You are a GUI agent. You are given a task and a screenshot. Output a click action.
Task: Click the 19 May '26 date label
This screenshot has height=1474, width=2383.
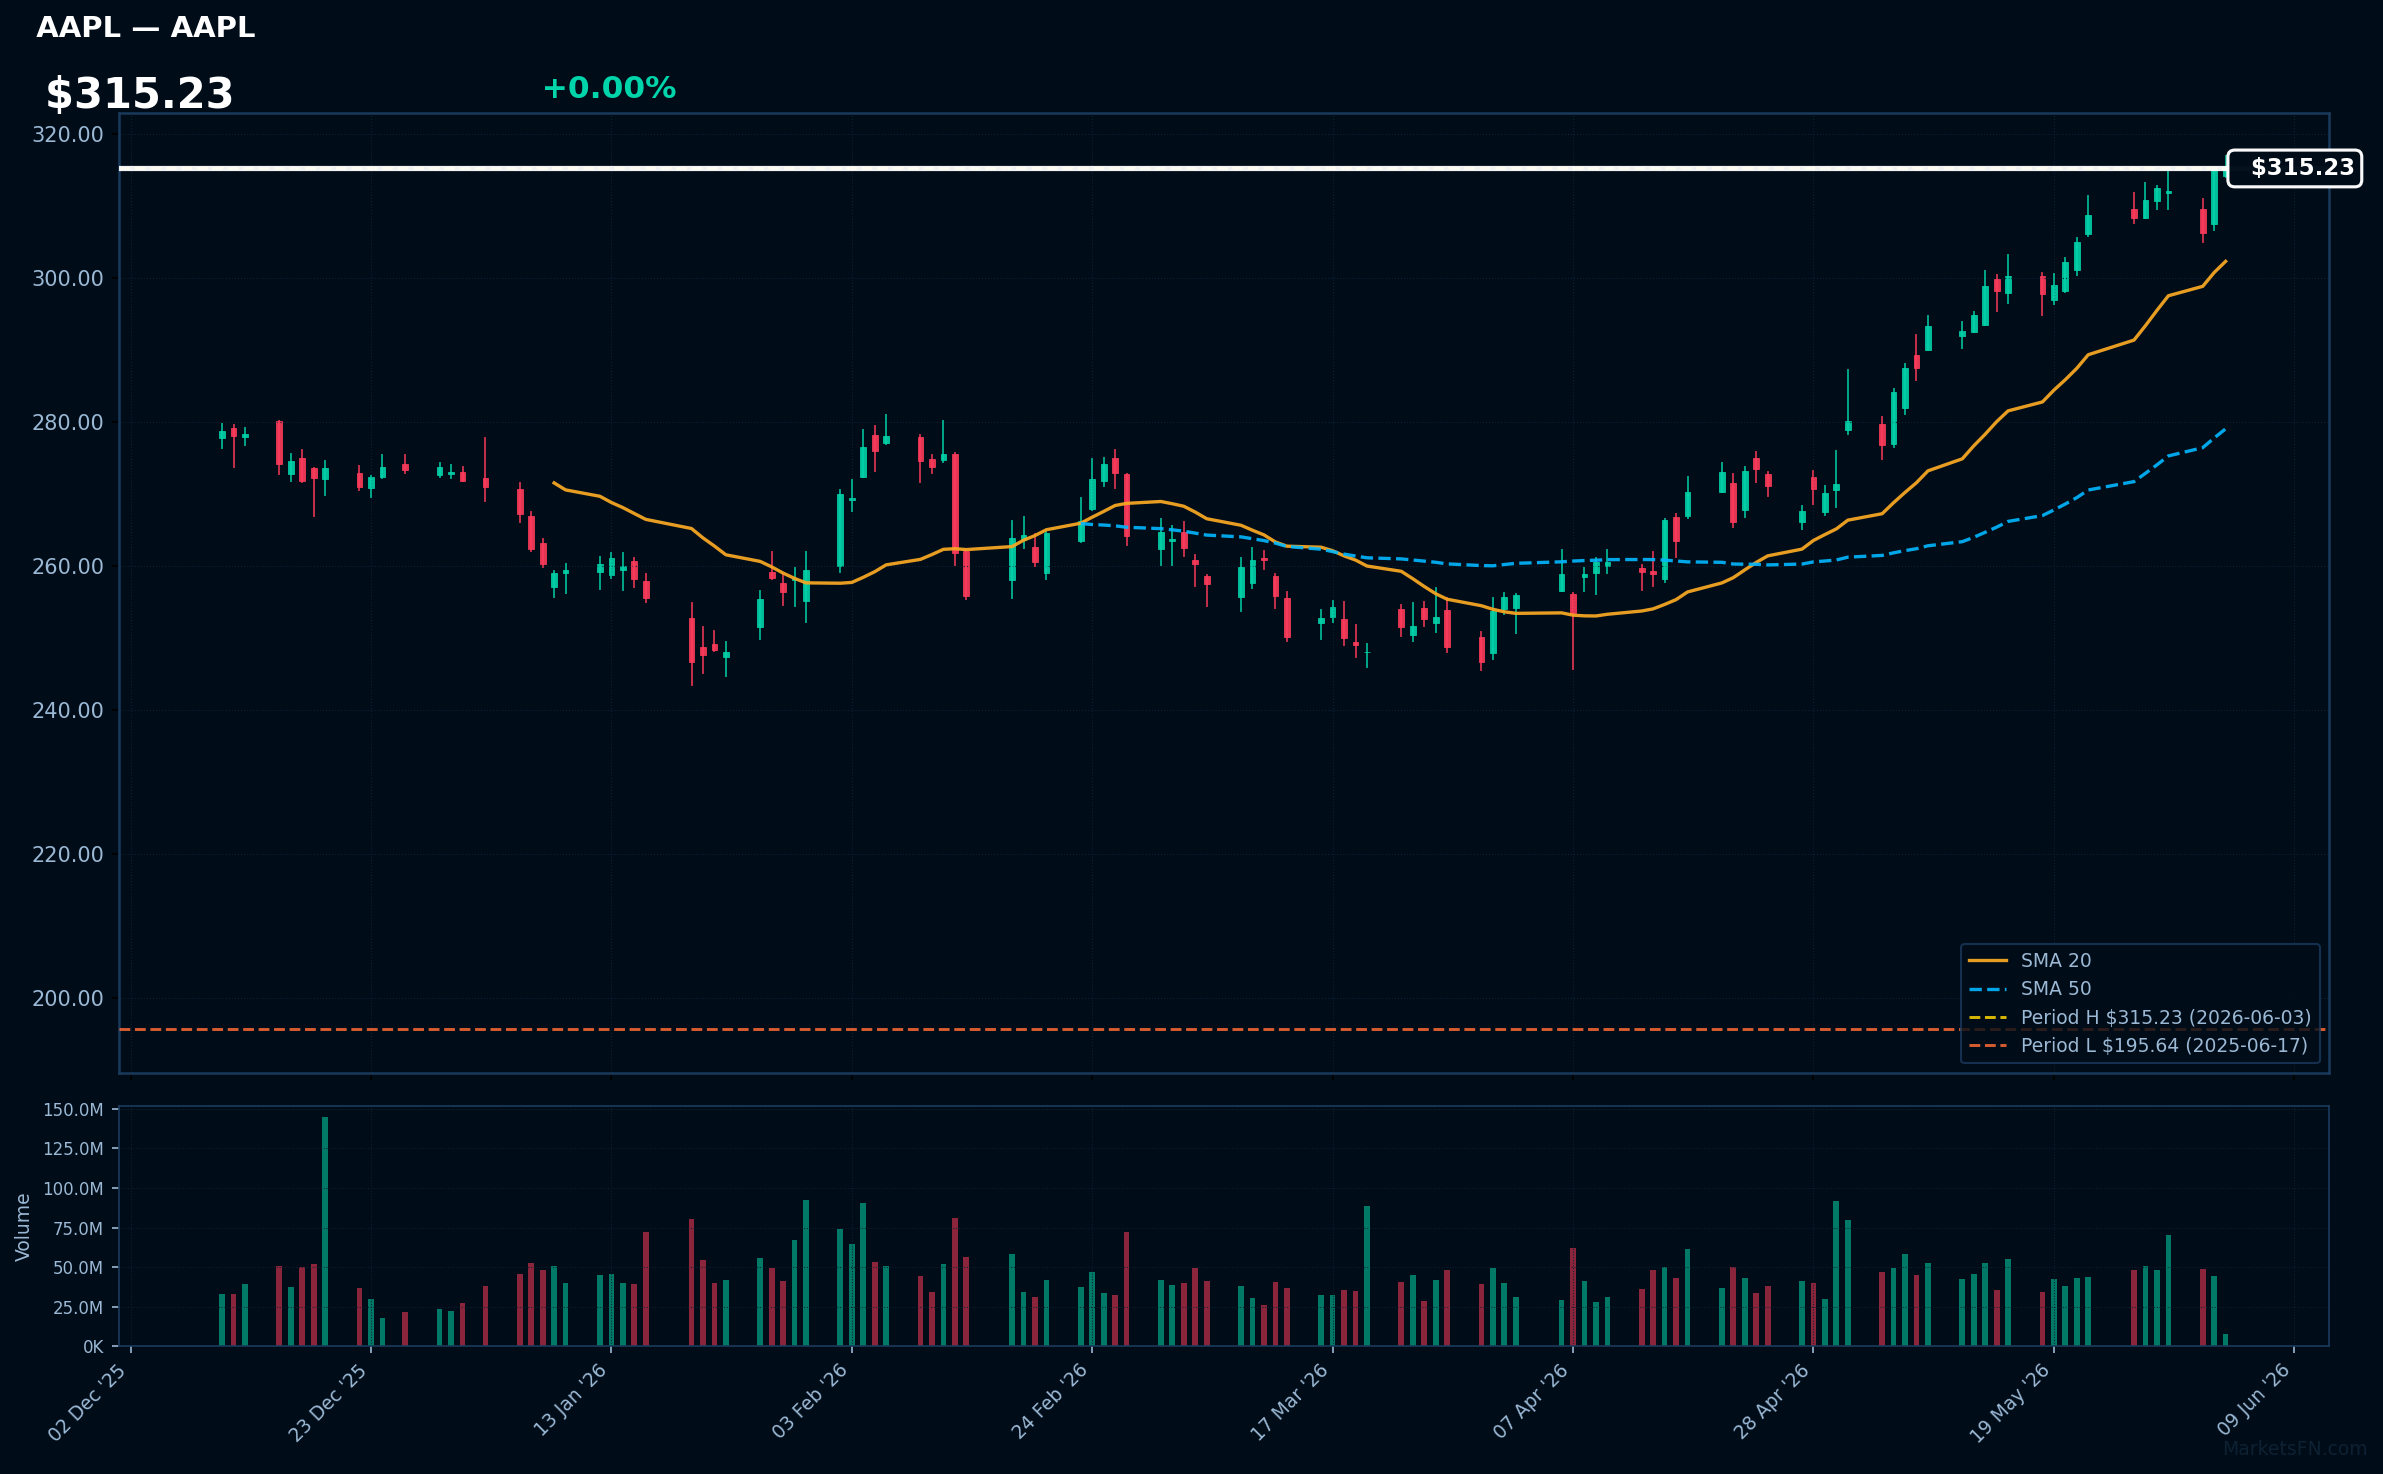pyautogui.click(x=2011, y=1401)
